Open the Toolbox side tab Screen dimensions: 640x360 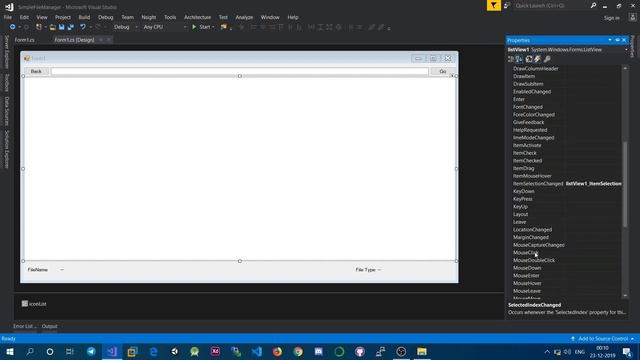pyautogui.click(x=6, y=82)
